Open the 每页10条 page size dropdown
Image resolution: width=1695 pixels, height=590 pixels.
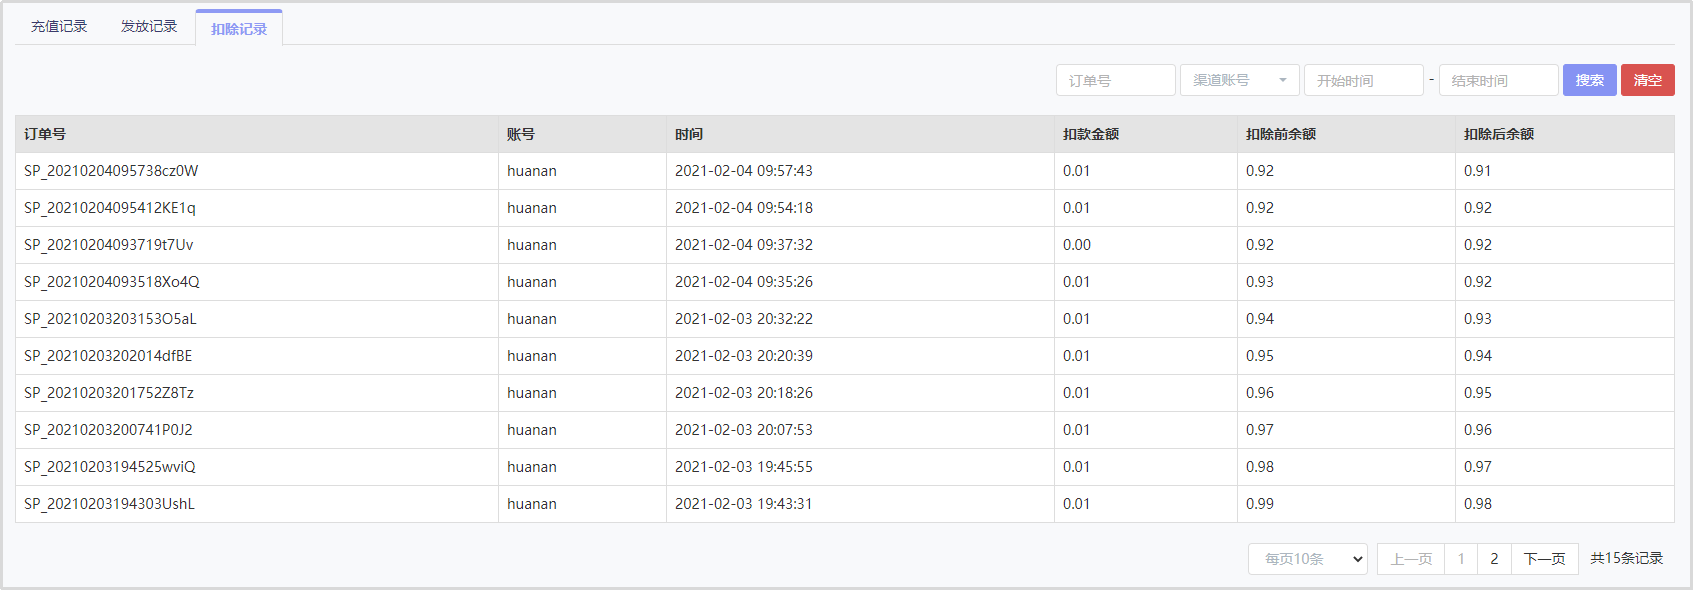(x=1308, y=559)
